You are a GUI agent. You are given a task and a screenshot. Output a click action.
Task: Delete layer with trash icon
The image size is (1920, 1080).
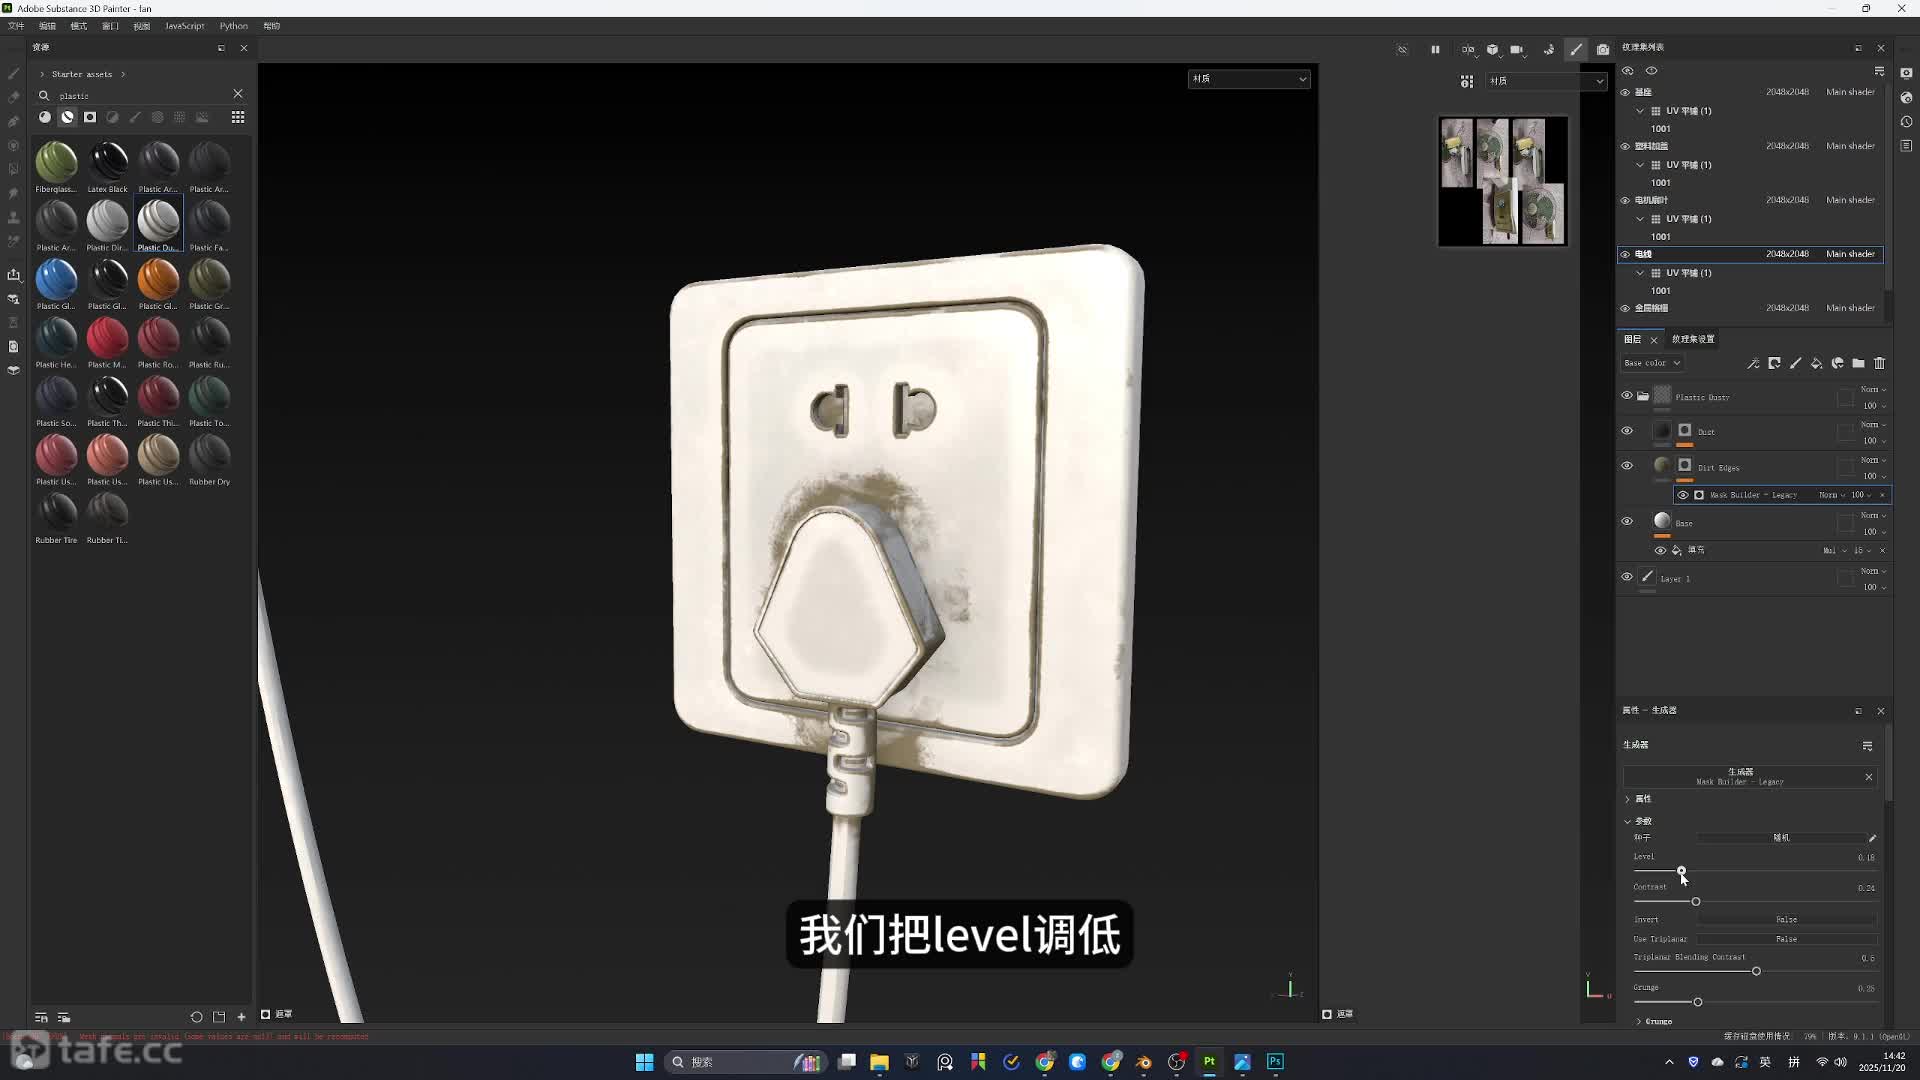point(1879,363)
